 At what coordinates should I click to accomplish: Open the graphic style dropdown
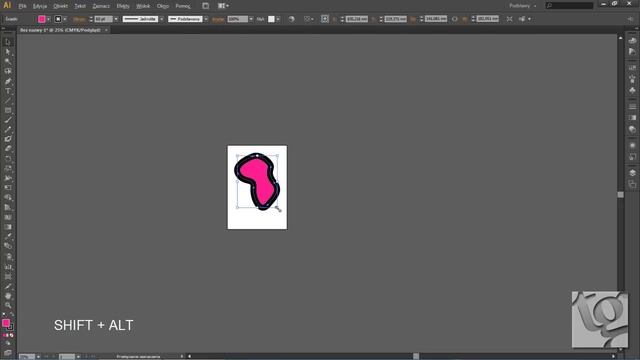[278, 19]
